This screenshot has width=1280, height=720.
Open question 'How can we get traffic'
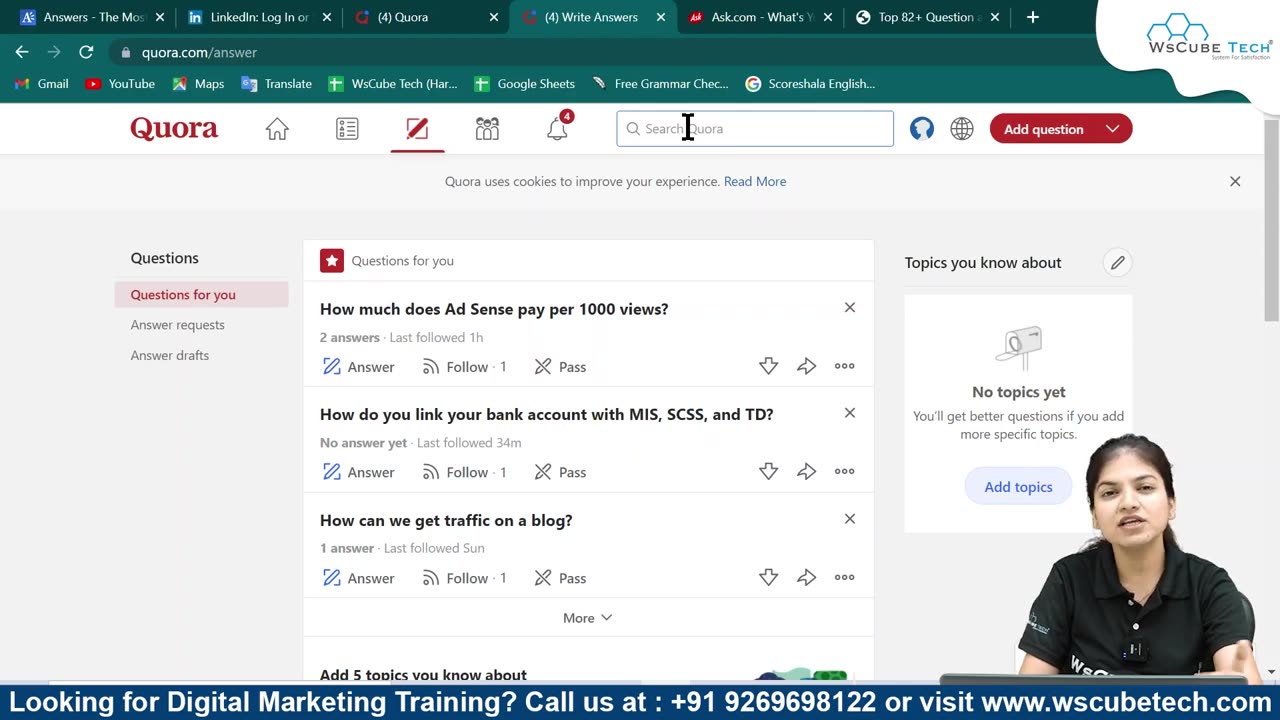coord(446,520)
